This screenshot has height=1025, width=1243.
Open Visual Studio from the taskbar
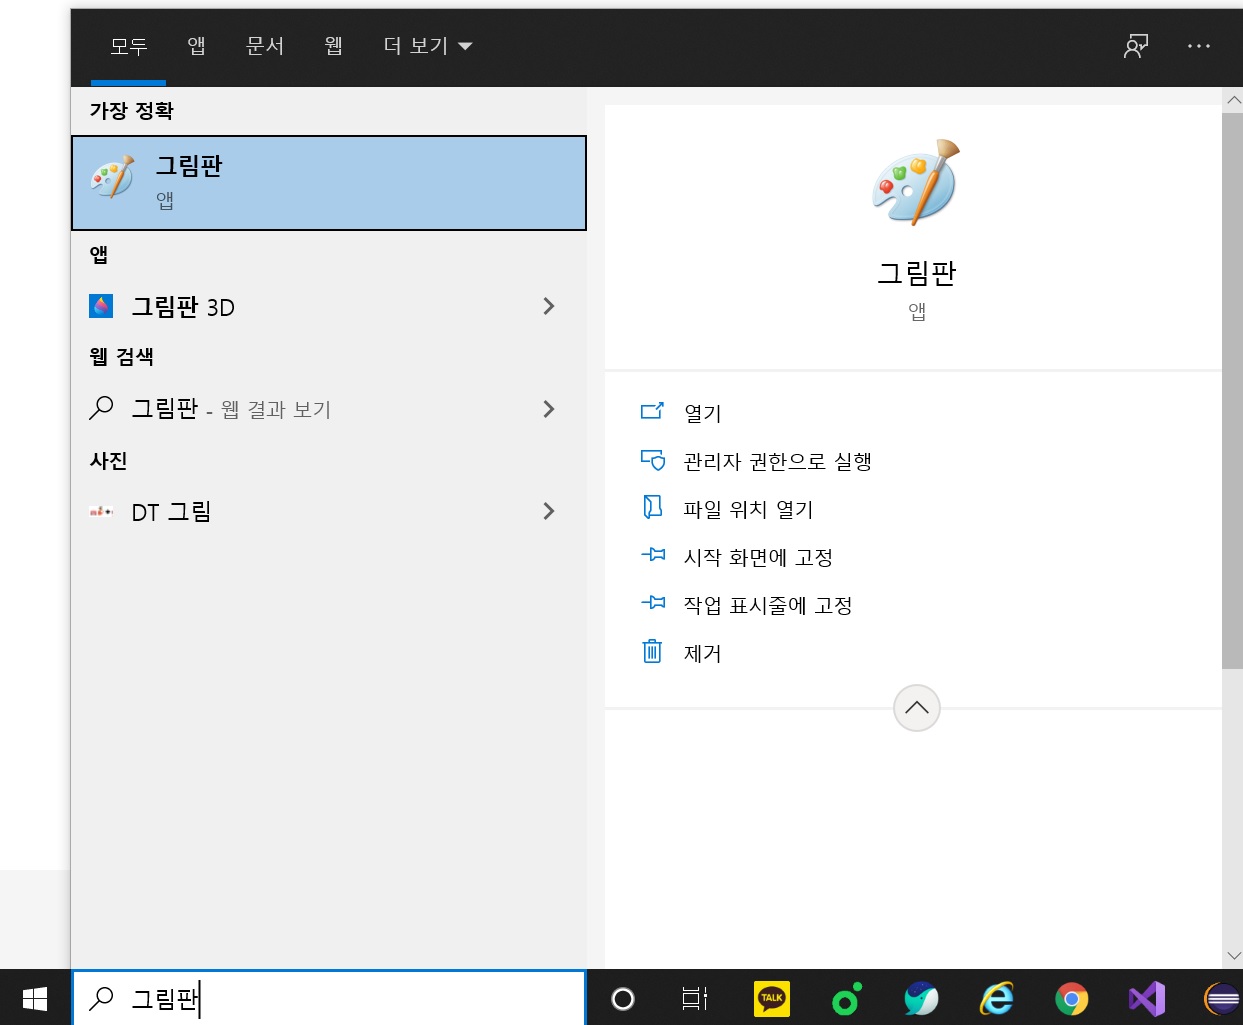coord(1147,998)
